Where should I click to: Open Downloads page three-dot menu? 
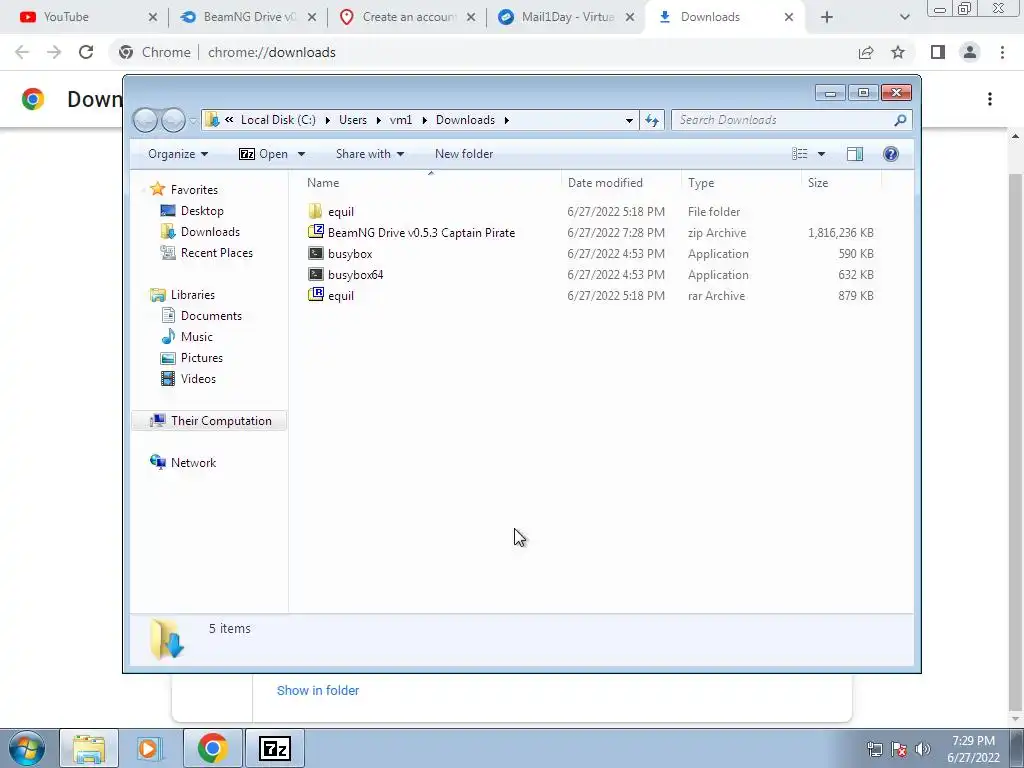[x=990, y=99]
